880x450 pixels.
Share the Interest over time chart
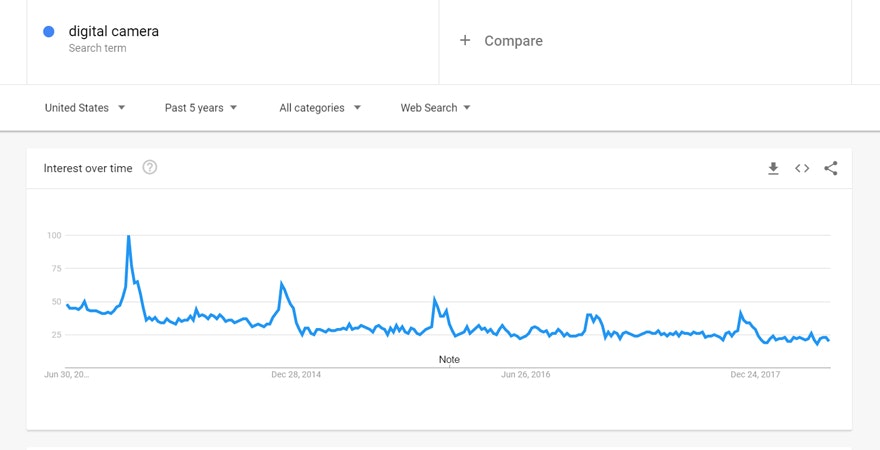click(x=831, y=168)
